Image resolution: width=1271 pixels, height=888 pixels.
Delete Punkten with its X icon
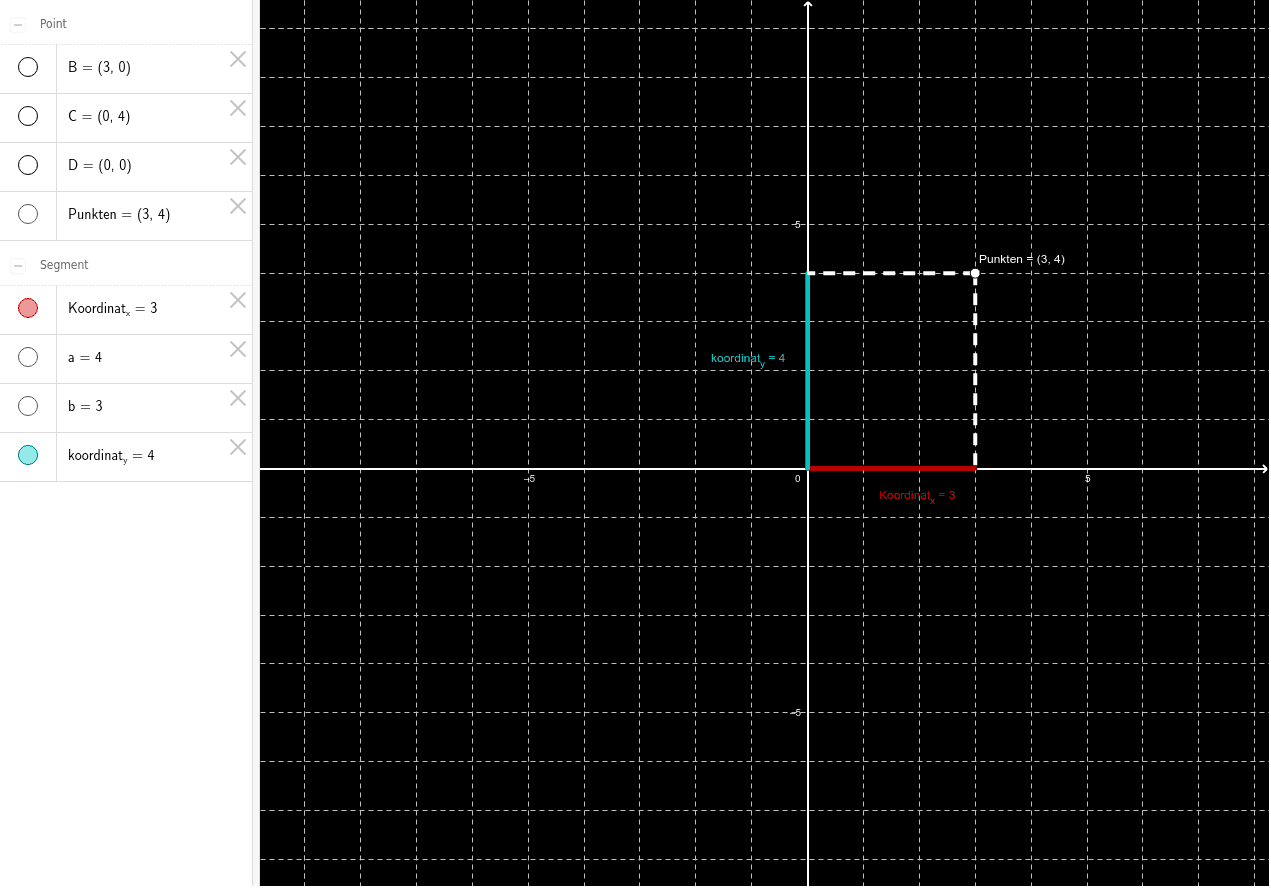tap(238, 206)
